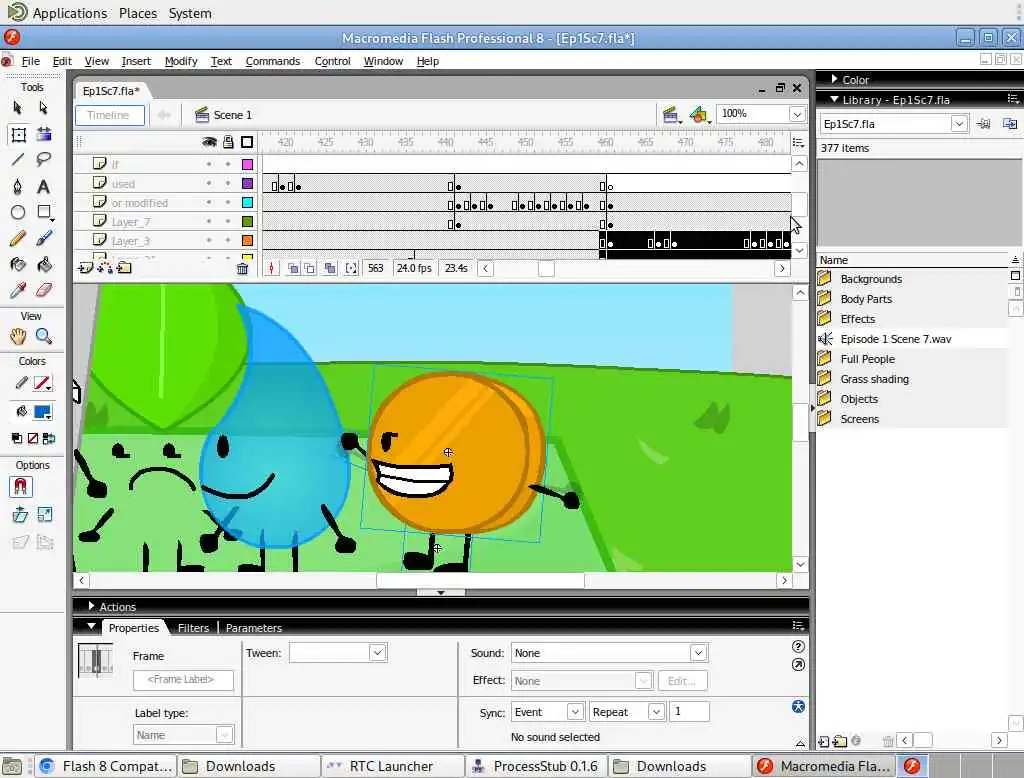Switch to the Filters tab
This screenshot has height=778, width=1024.
coord(193,628)
